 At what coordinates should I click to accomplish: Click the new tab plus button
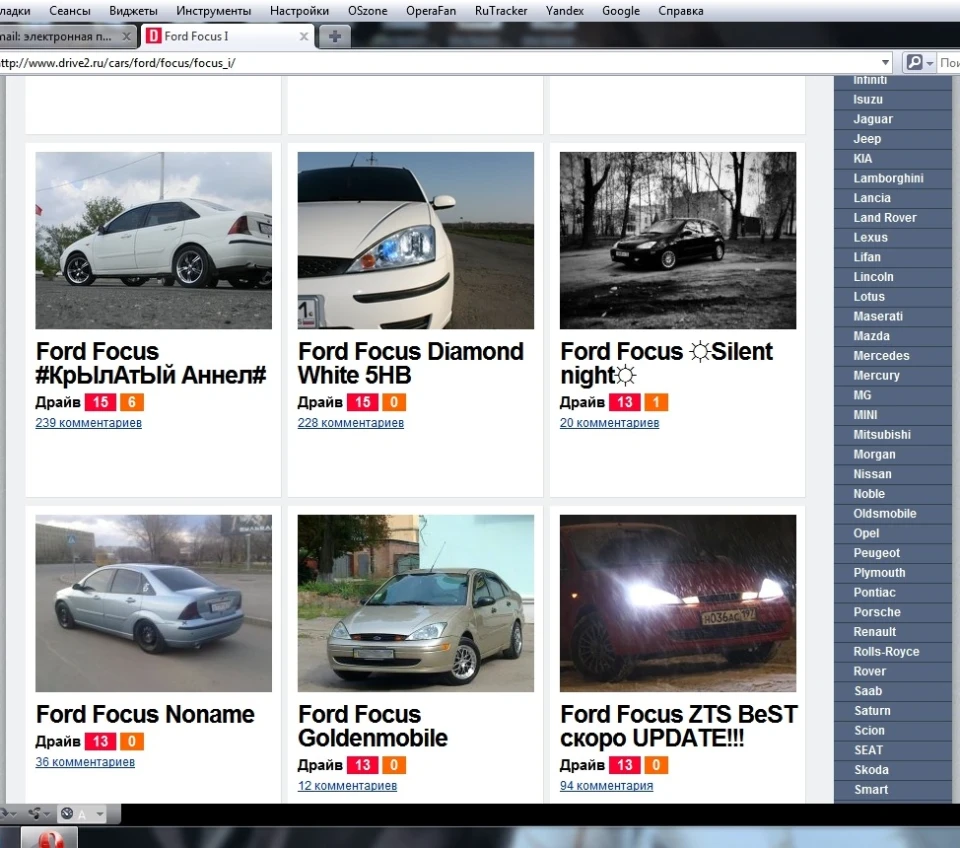(334, 36)
